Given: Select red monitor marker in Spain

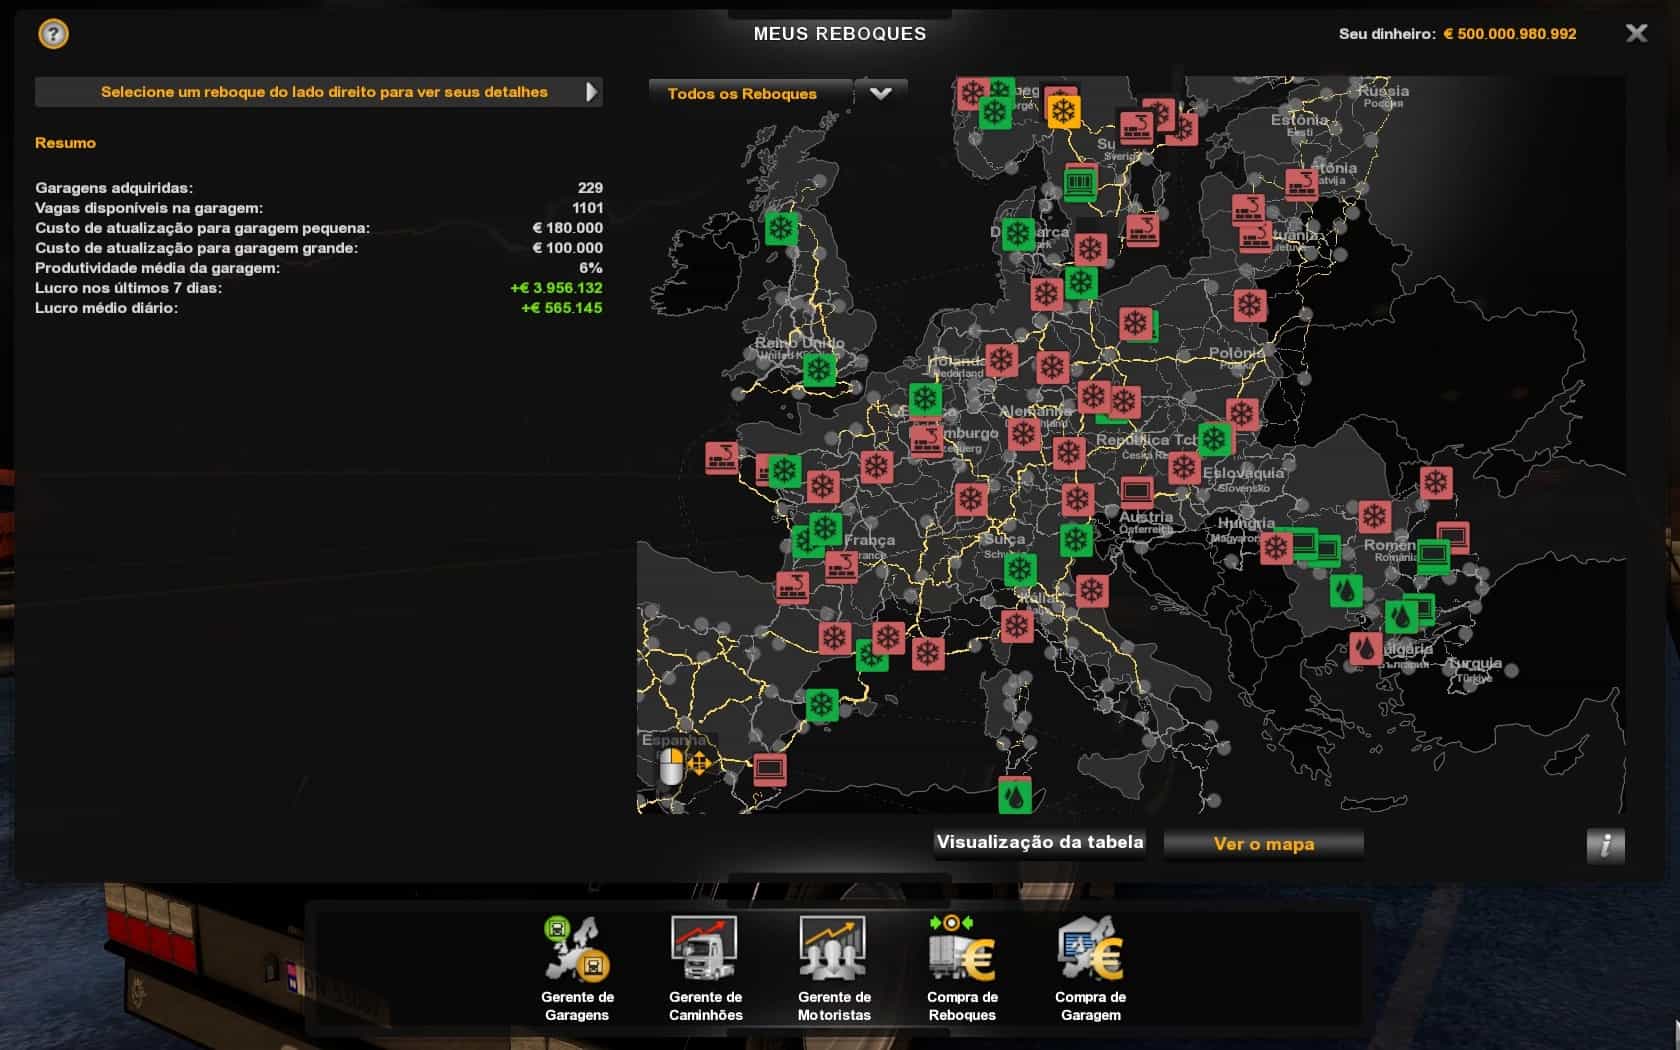Looking at the screenshot, I should (x=769, y=769).
